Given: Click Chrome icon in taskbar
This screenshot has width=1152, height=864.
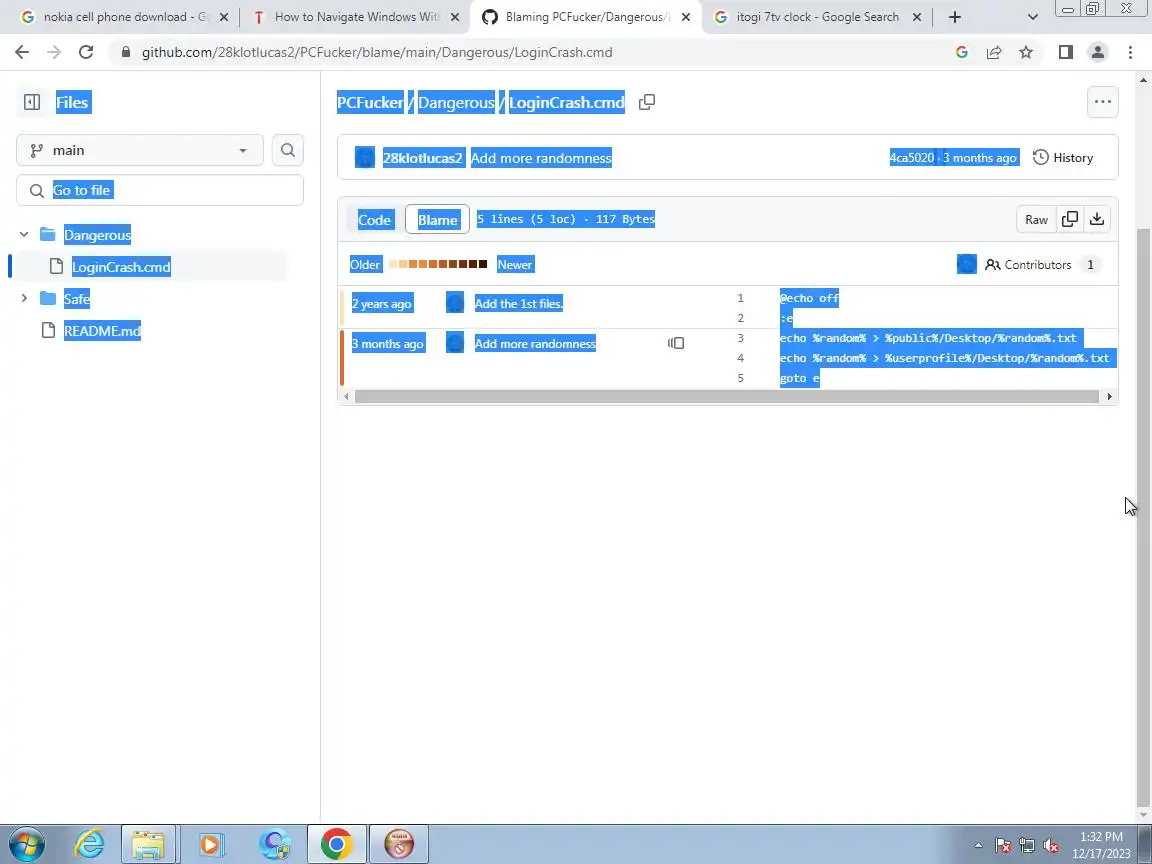Looking at the screenshot, I should click(336, 844).
